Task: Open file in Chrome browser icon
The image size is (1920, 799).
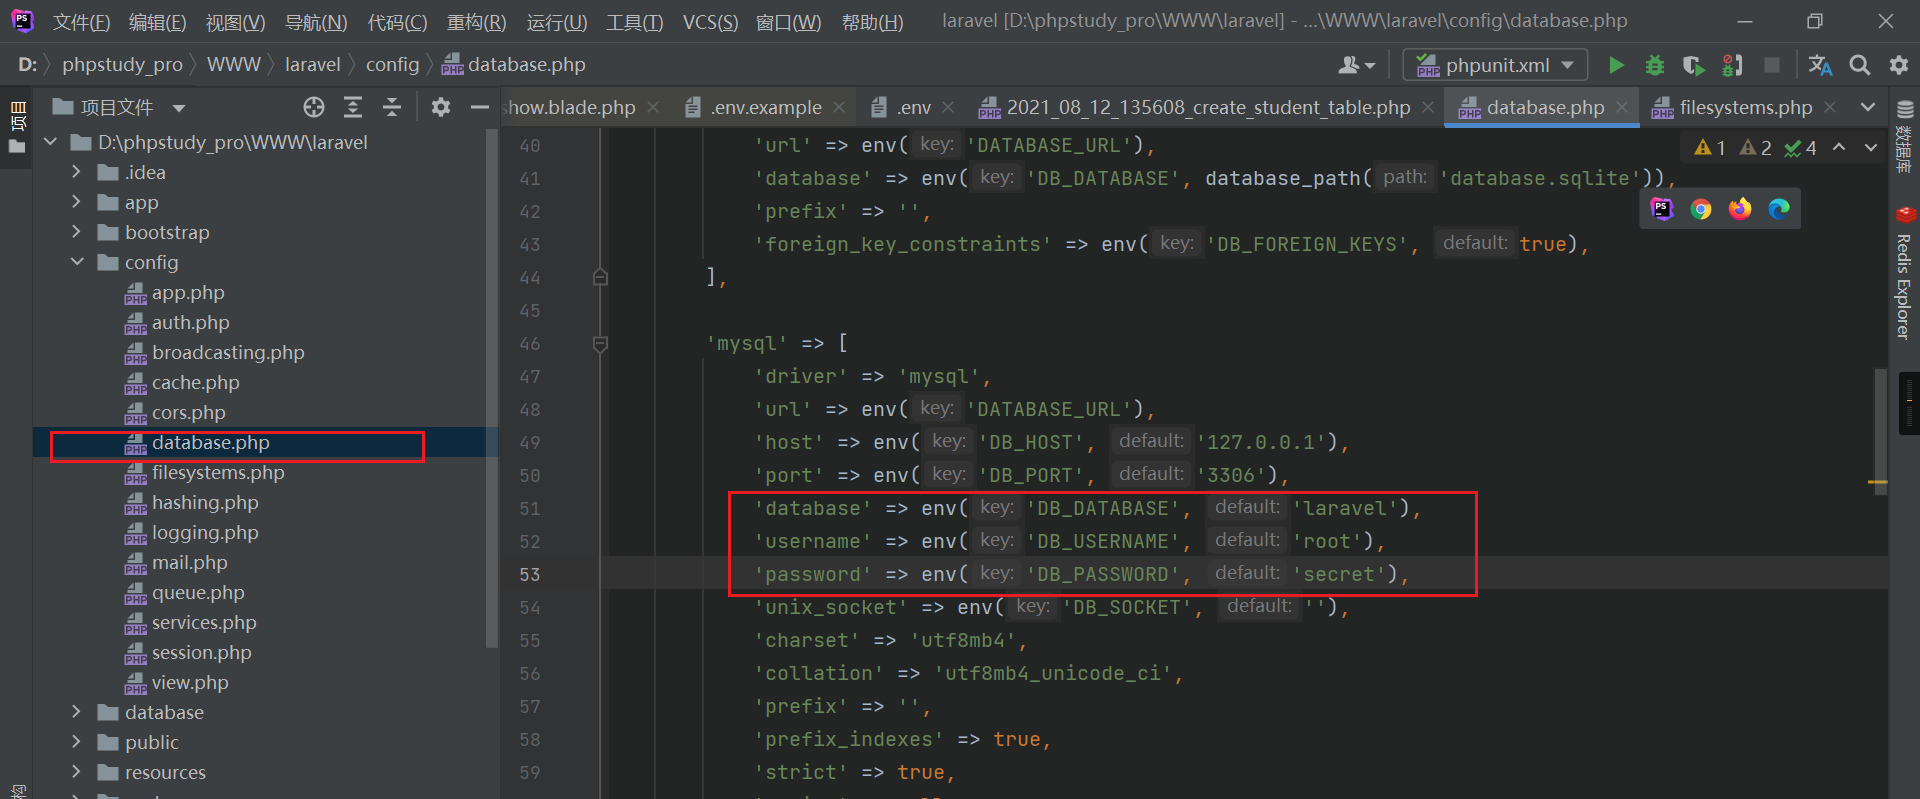Action: tap(1701, 209)
